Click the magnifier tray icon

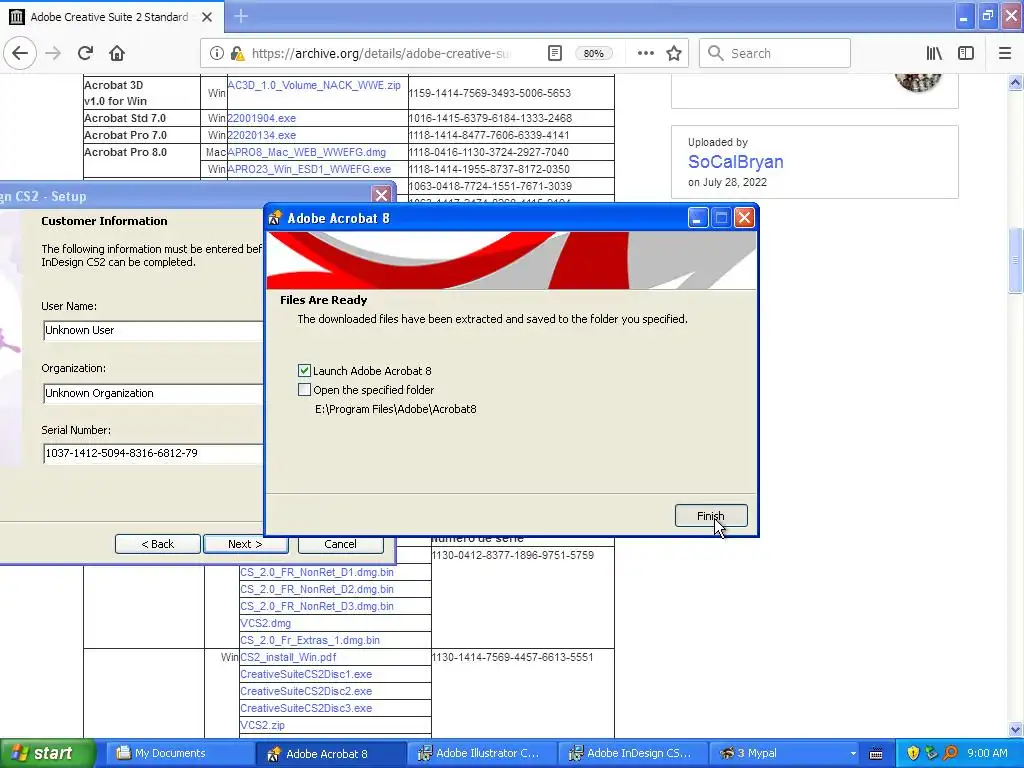[950, 753]
